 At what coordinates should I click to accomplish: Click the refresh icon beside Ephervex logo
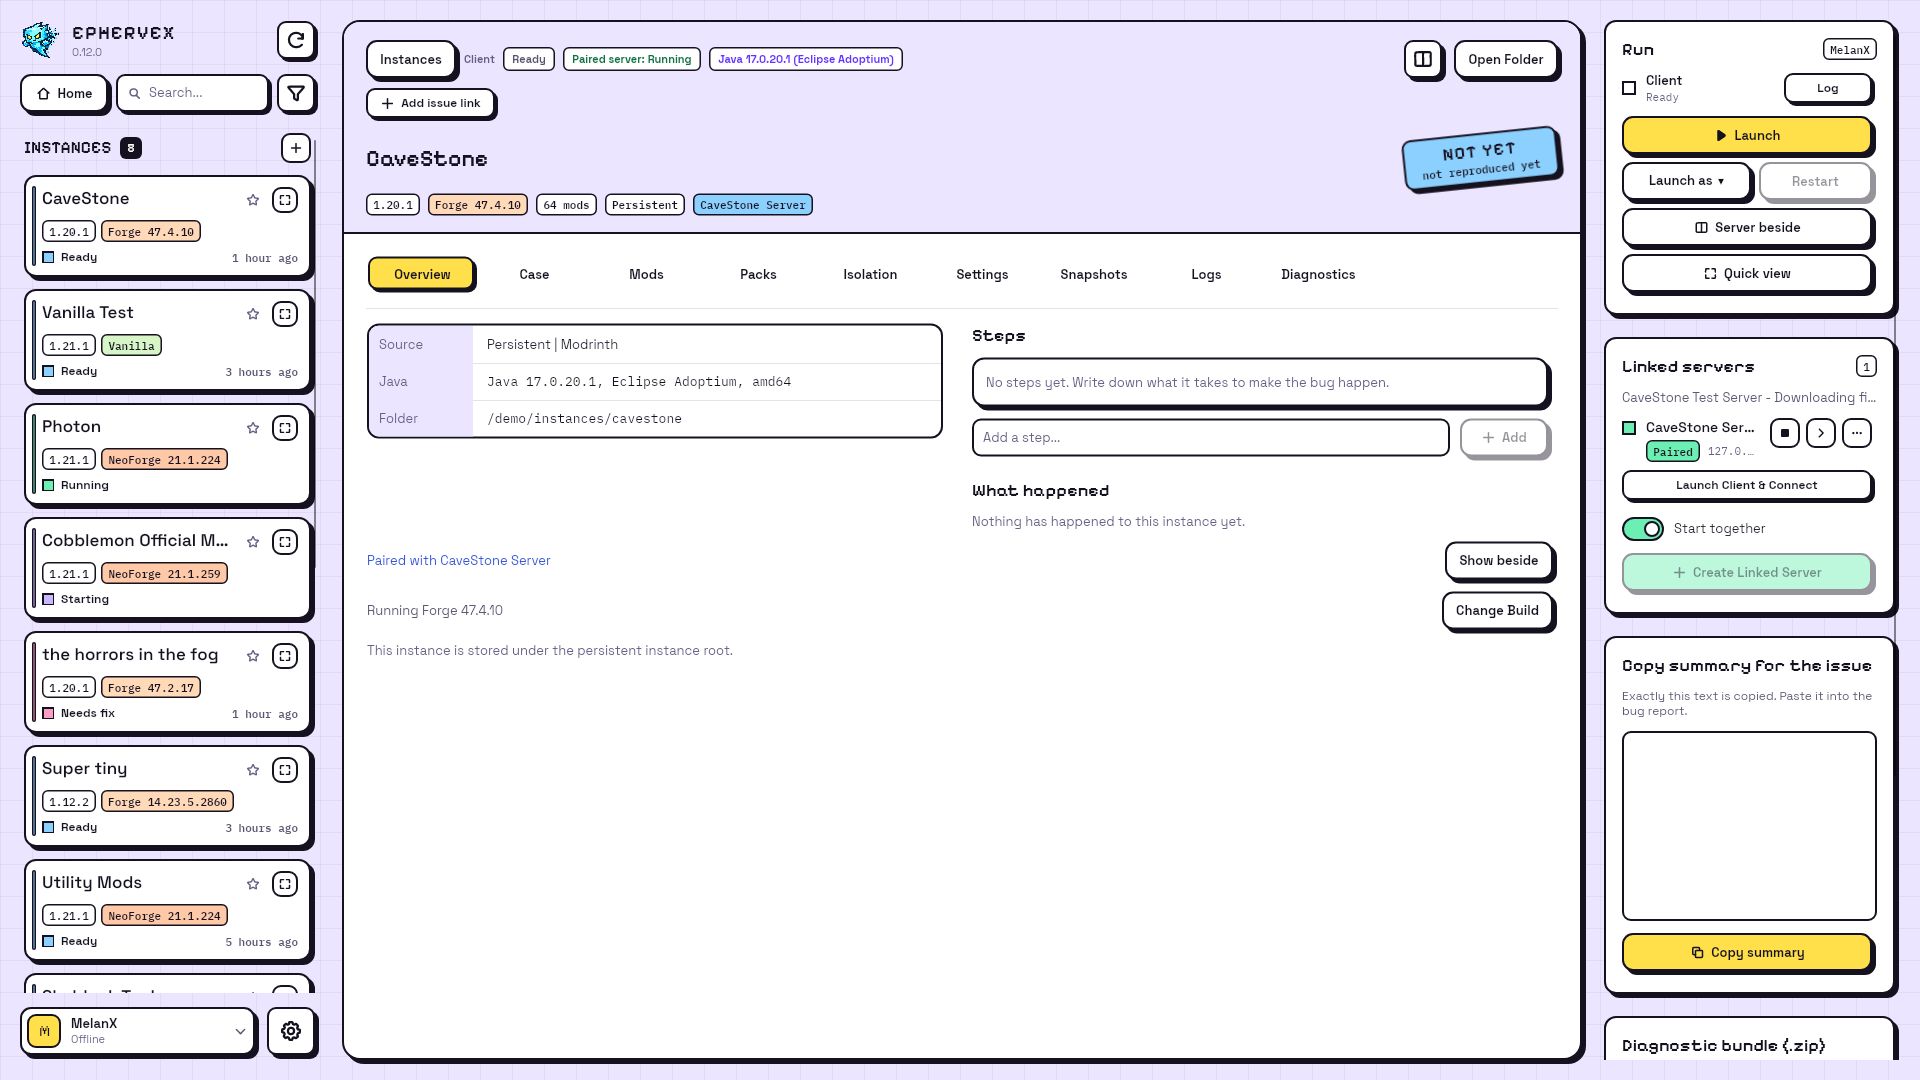tap(296, 40)
